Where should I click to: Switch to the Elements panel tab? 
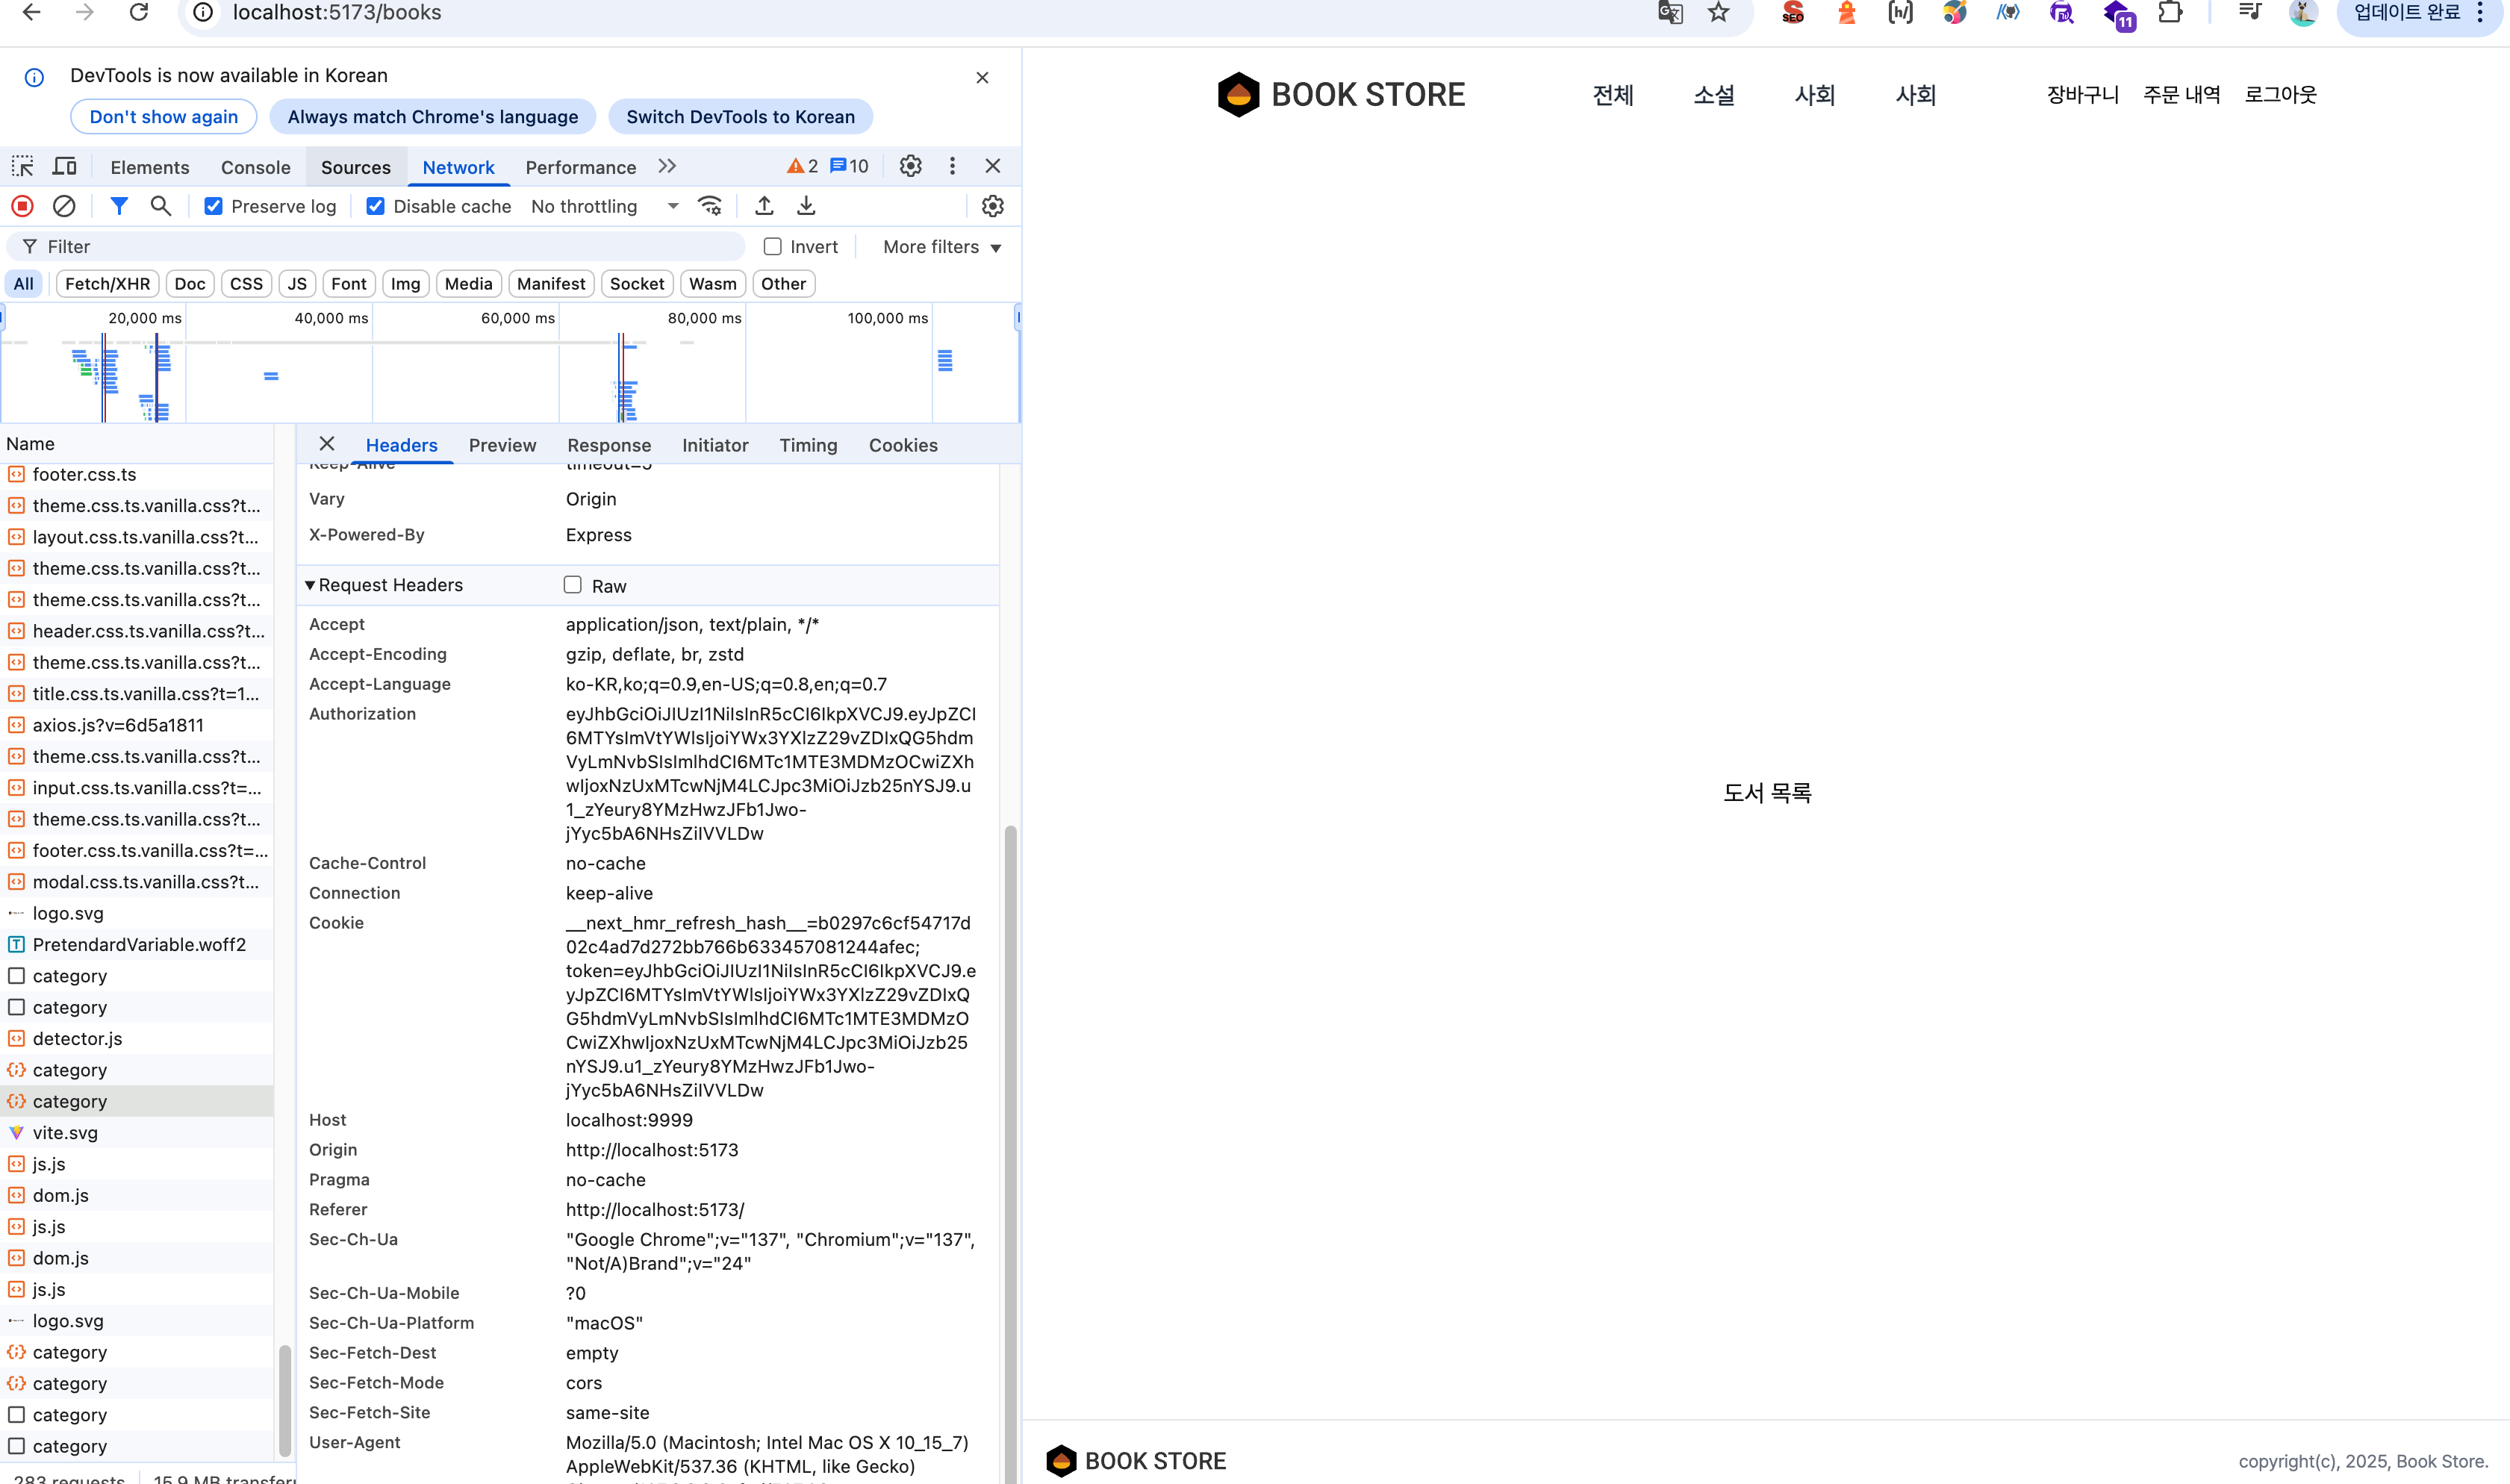(x=150, y=167)
